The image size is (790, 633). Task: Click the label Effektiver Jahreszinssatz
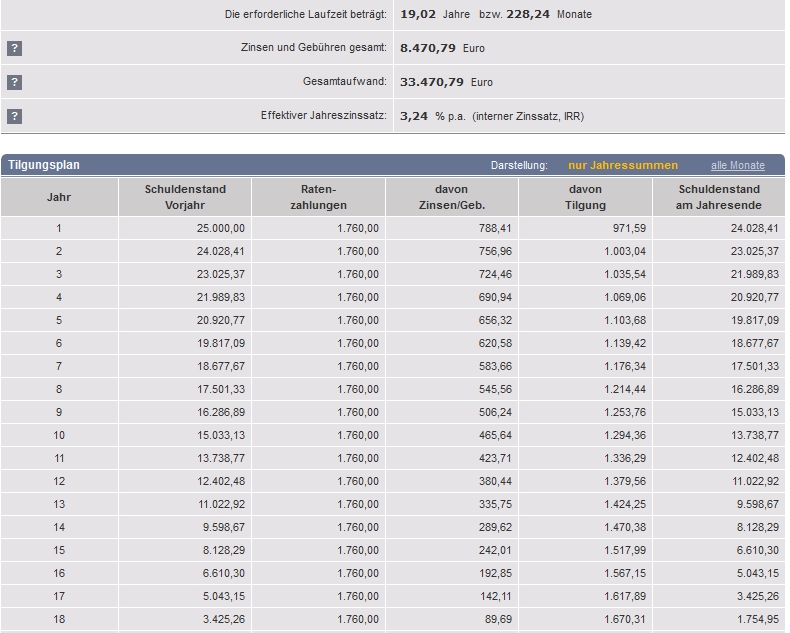coord(323,115)
